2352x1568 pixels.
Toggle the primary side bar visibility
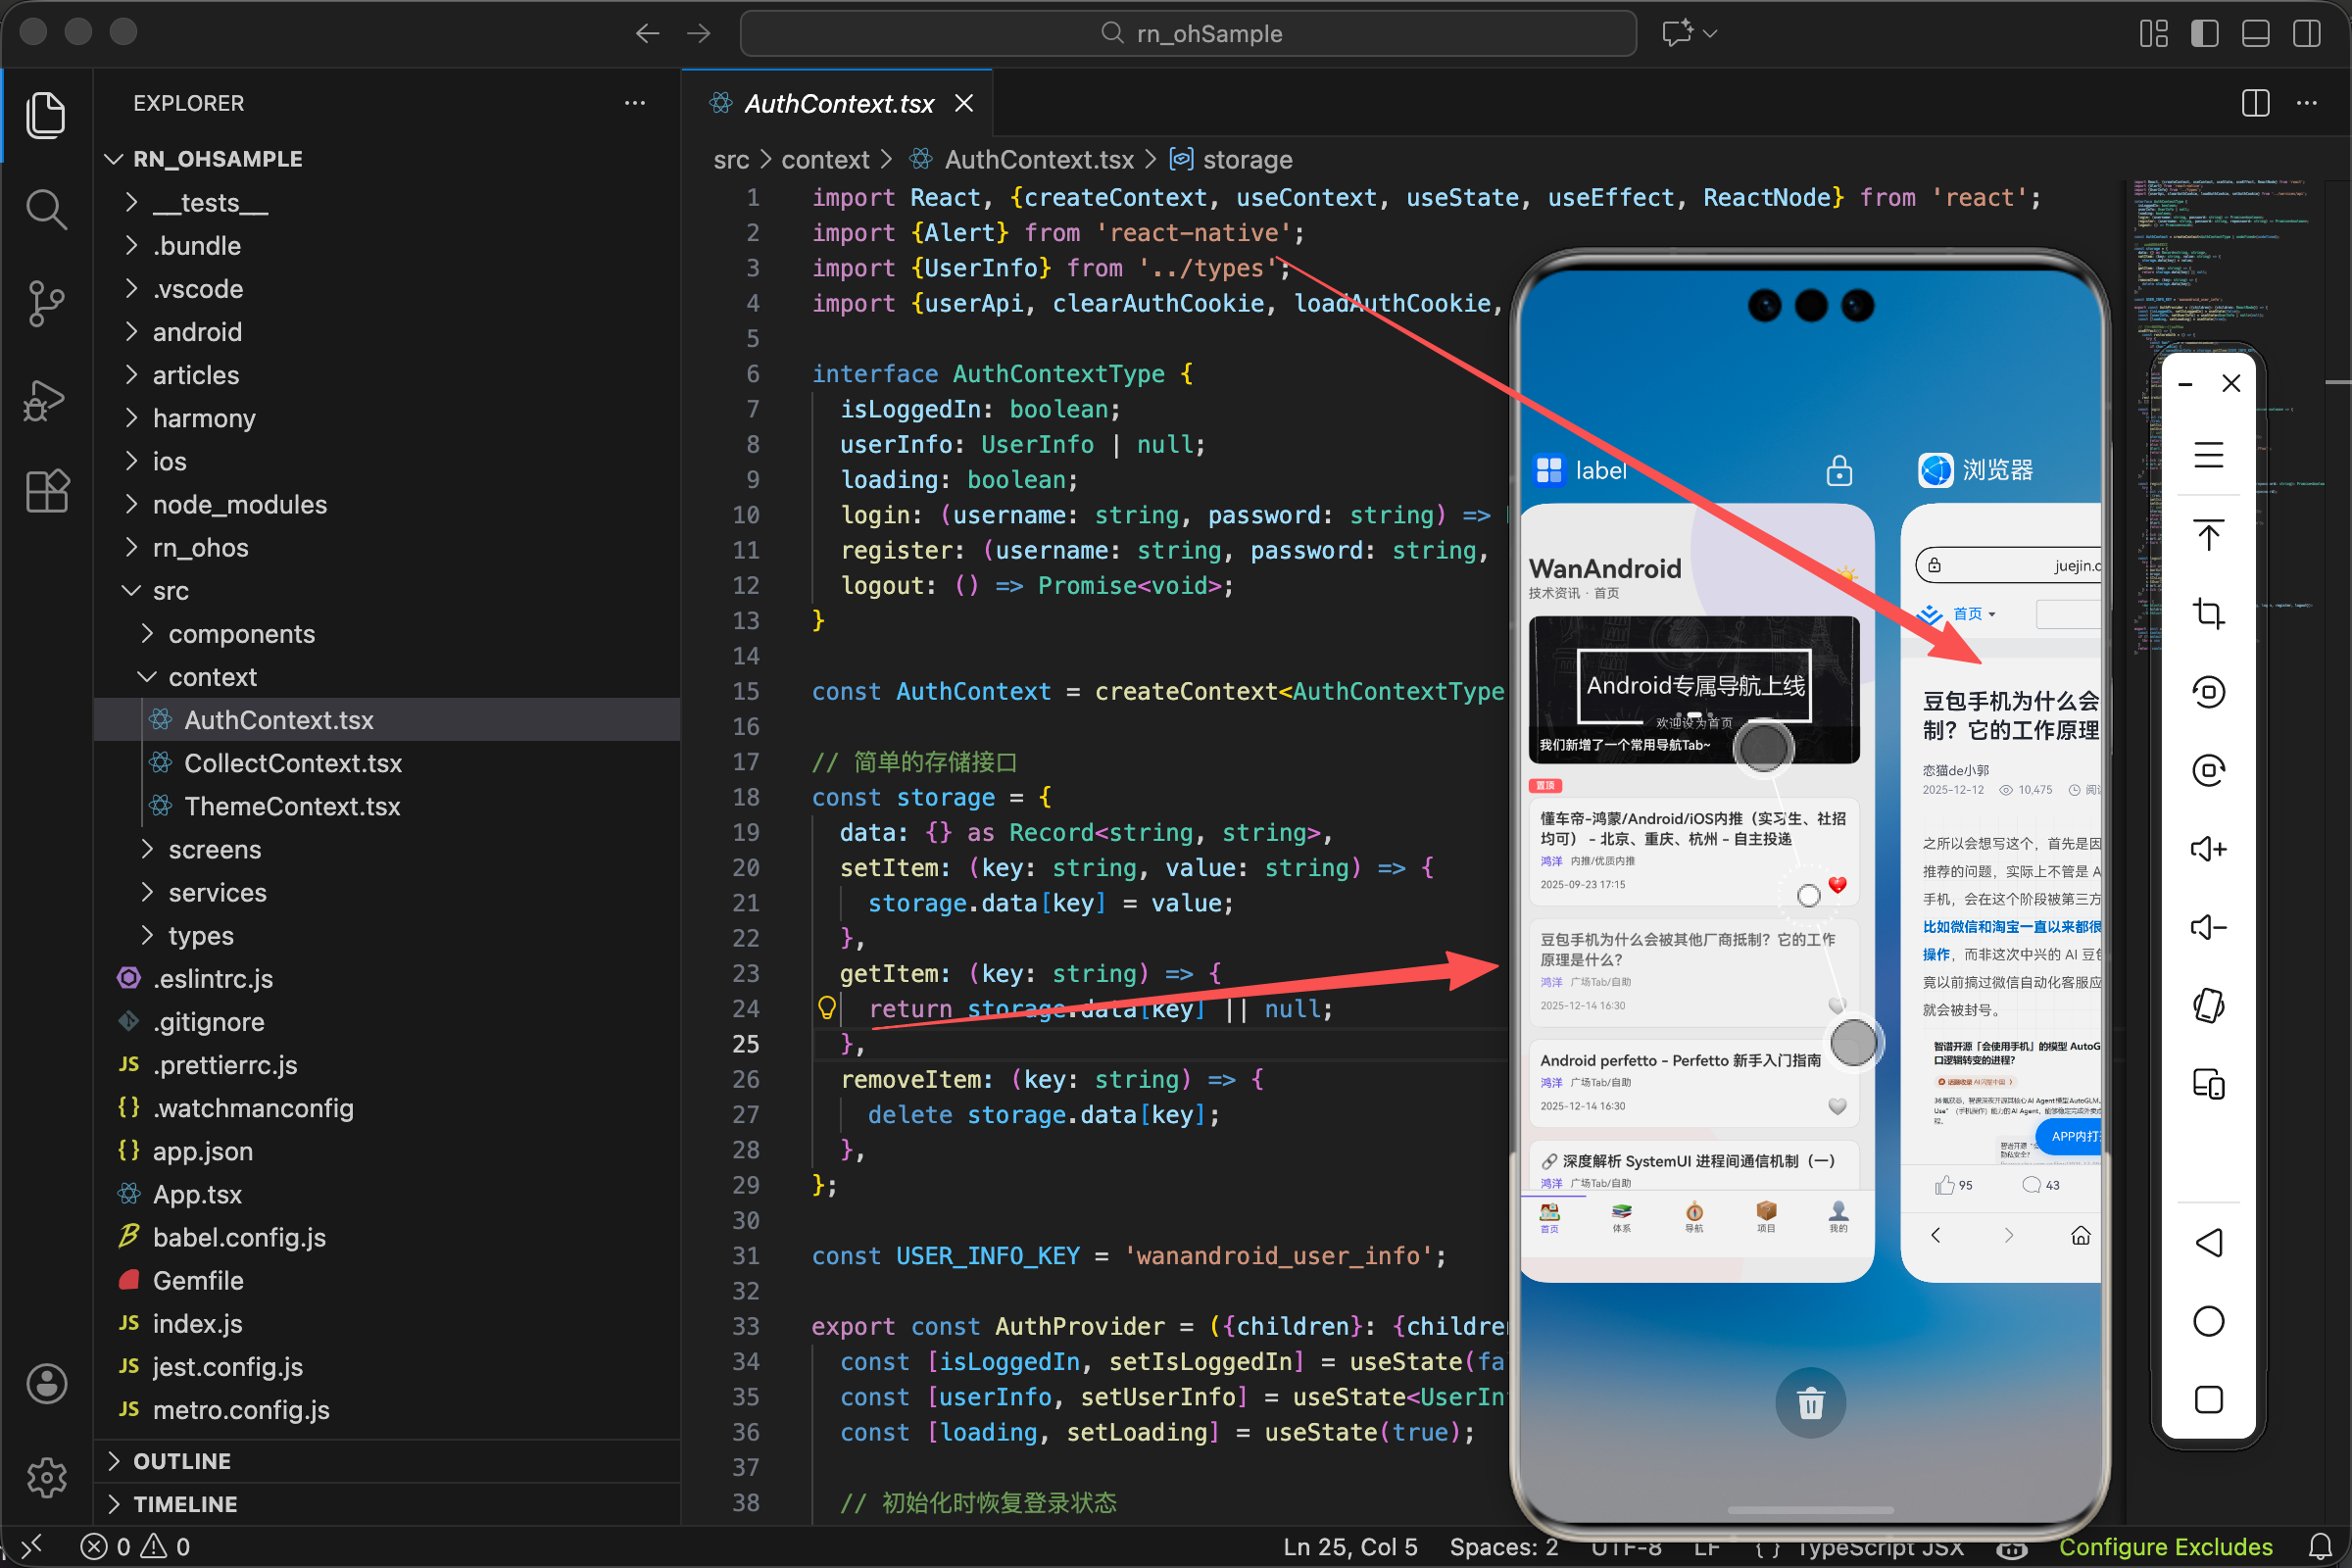tap(2205, 33)
